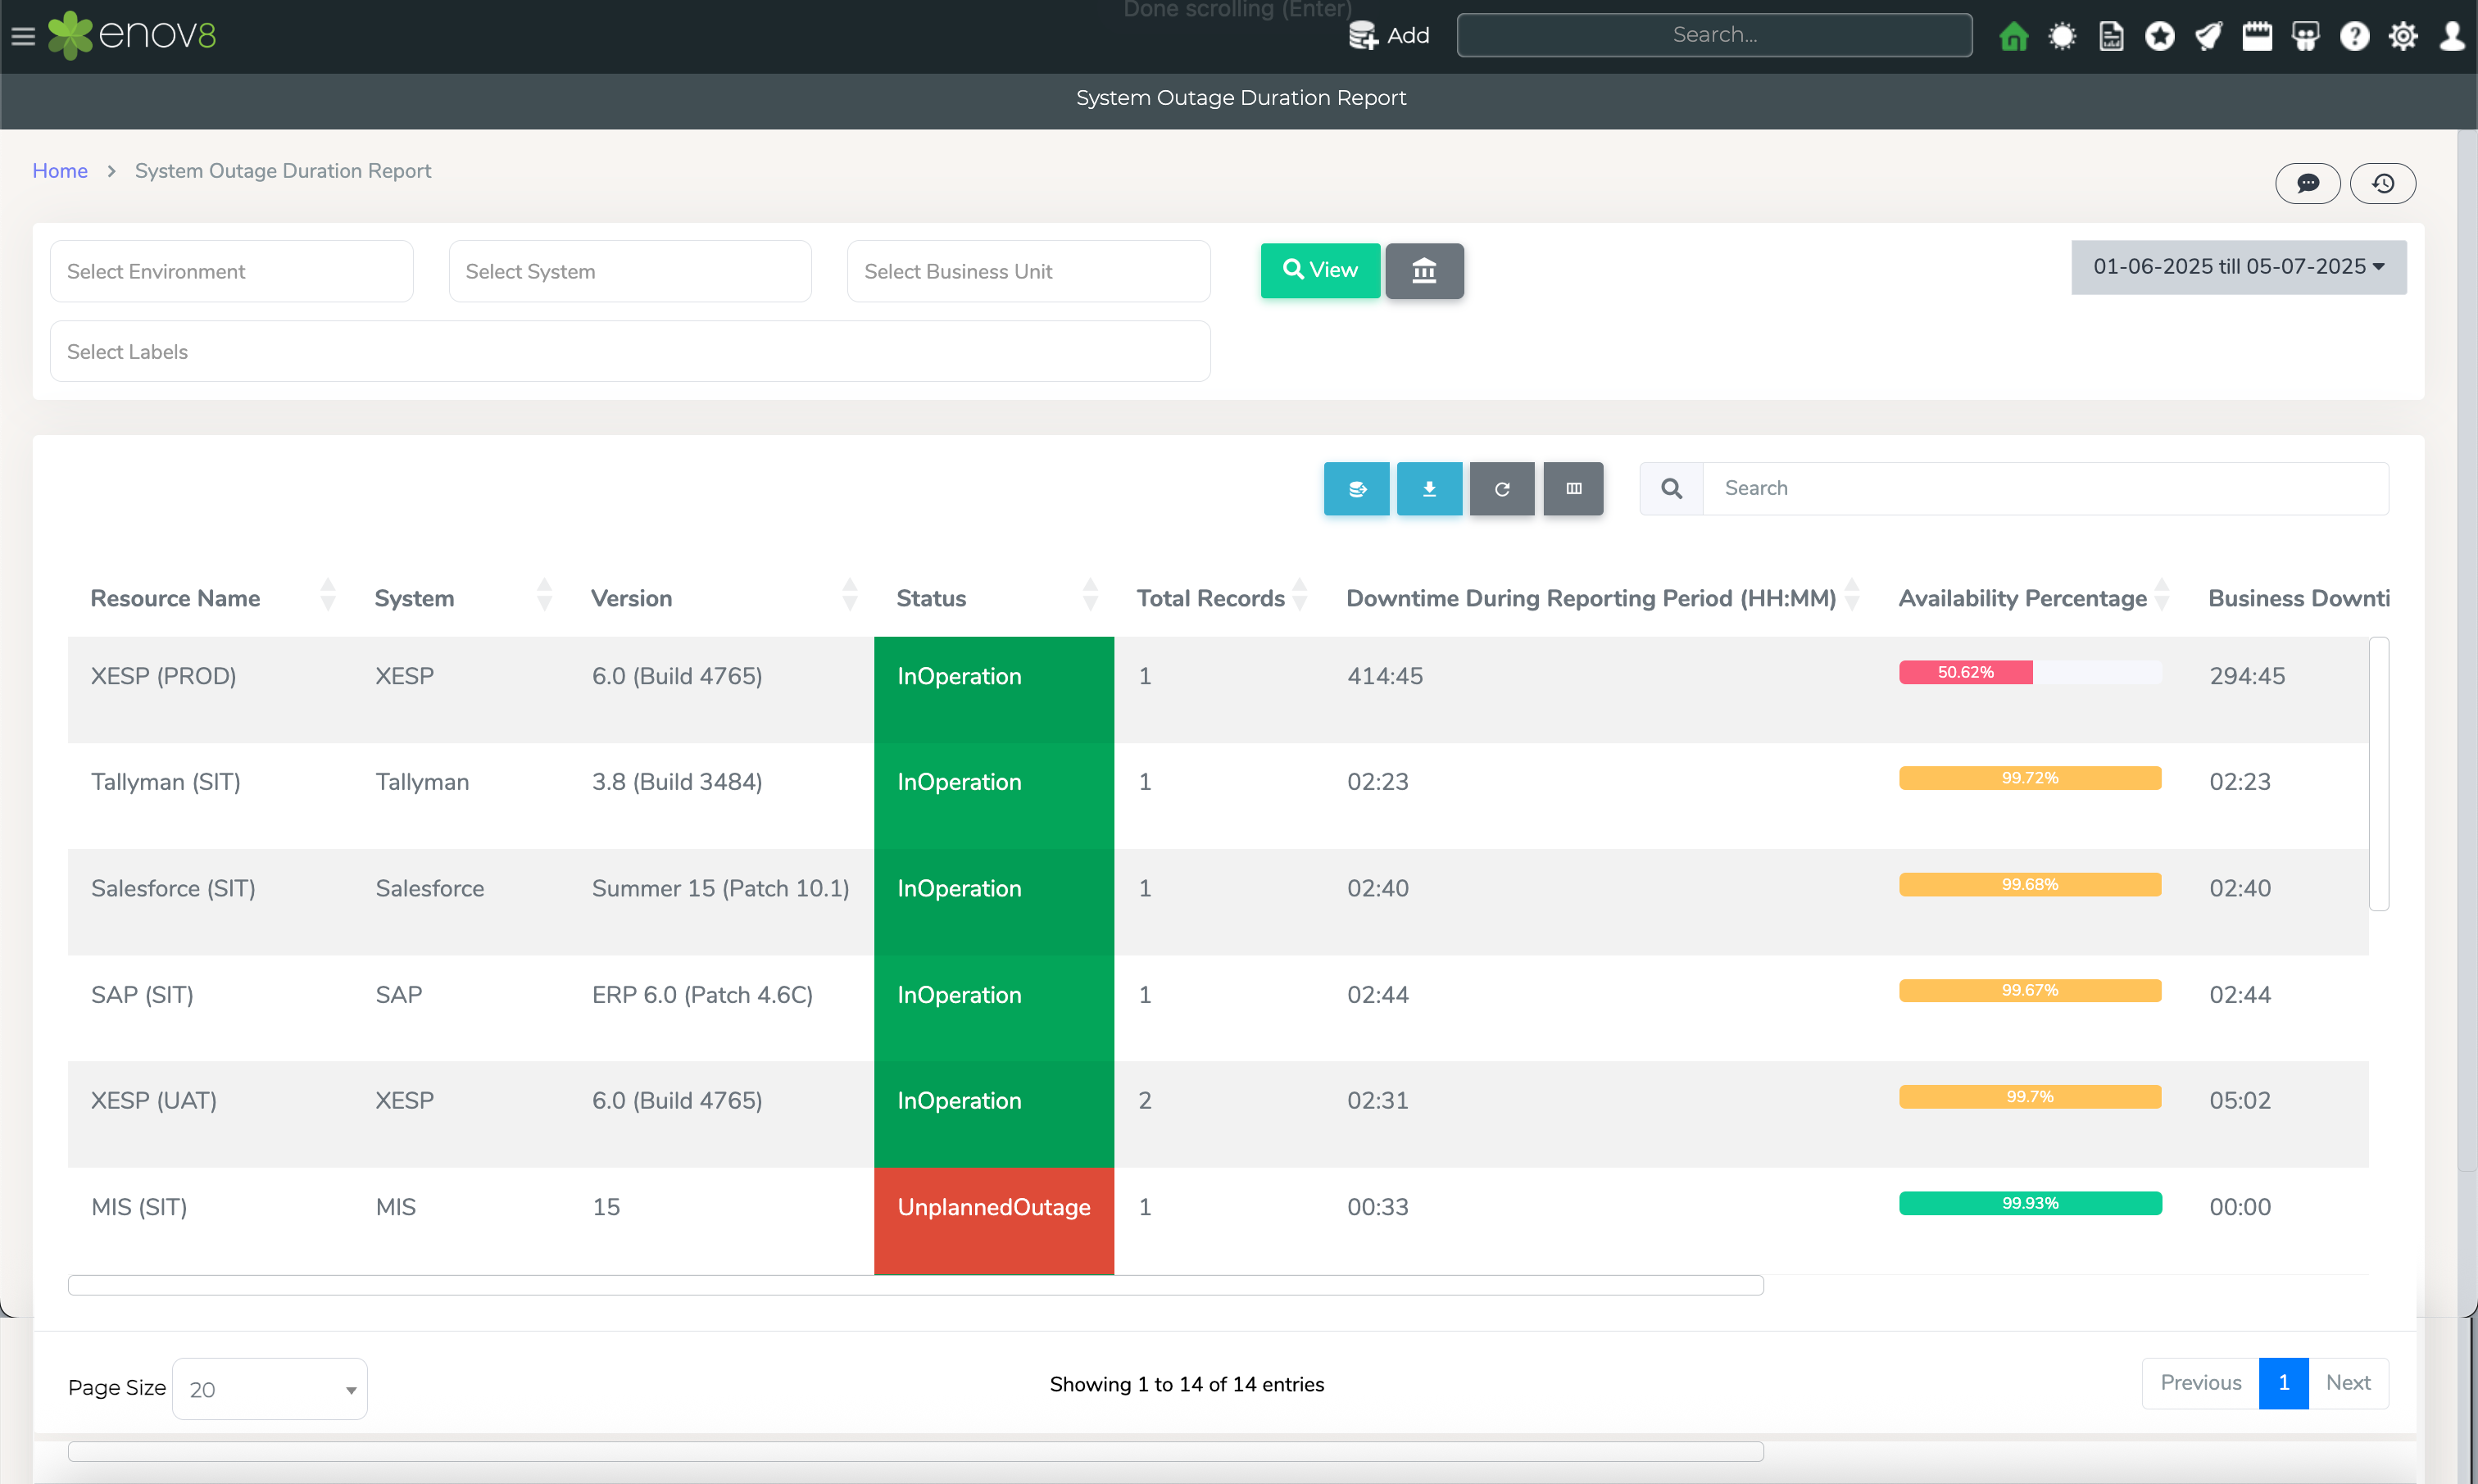Open the history clock button
The height and width of the screenshot is (1484, 2478).
[x=2383, y=183]
